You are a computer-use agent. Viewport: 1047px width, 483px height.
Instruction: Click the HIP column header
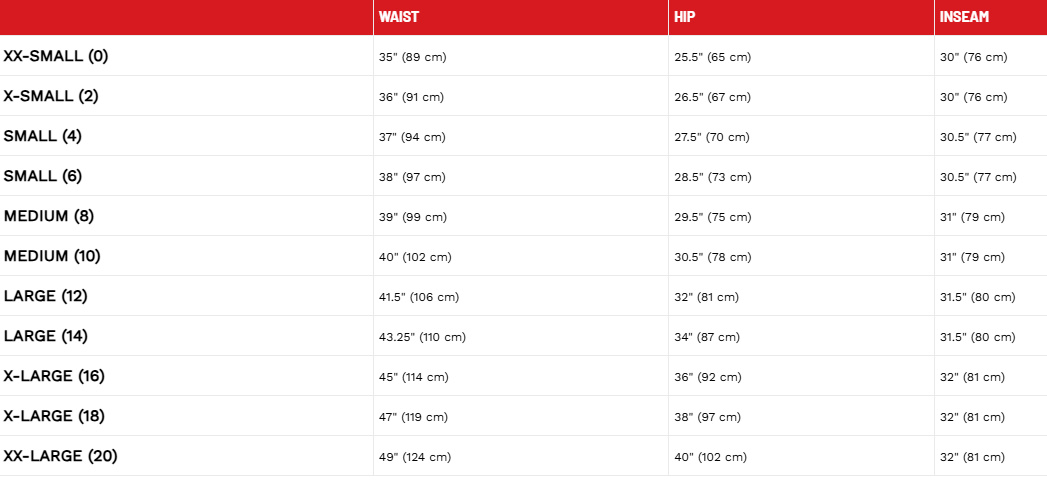tap(684, 17)
